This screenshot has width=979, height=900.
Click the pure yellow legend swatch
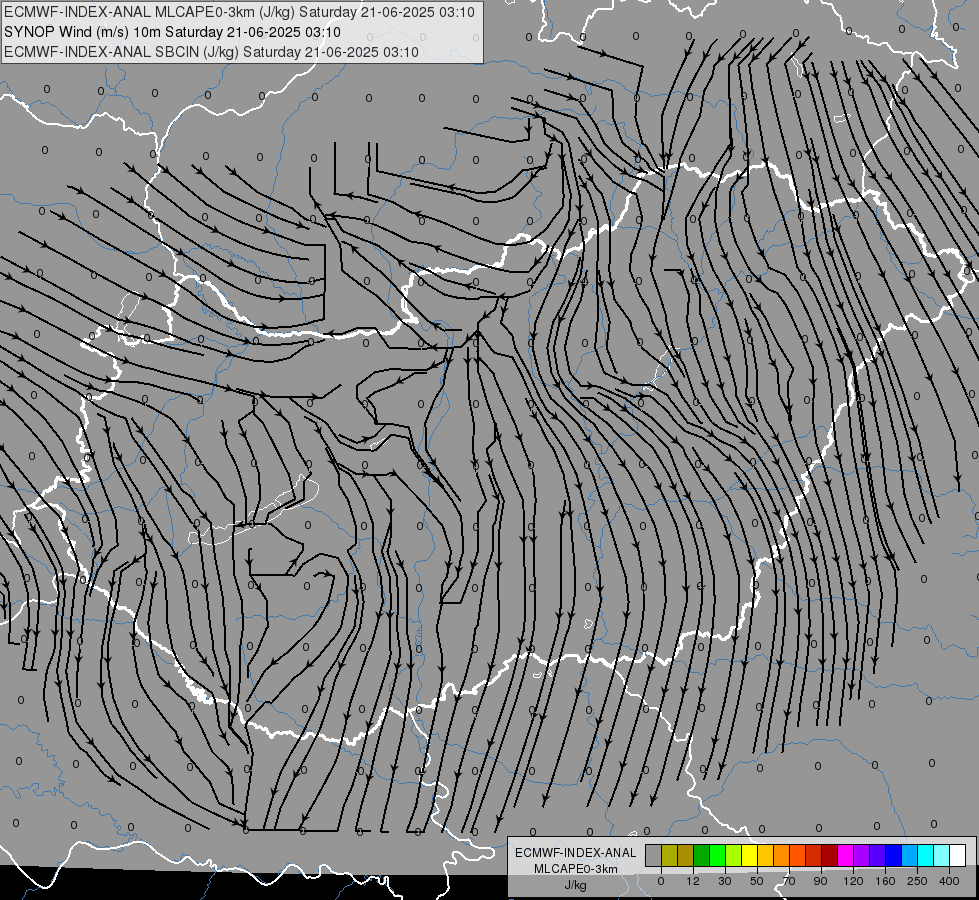[x=750, y=855]
